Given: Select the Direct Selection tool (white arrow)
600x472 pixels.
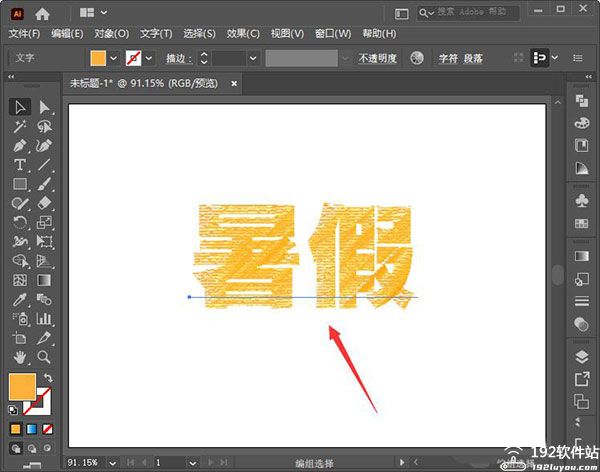Looking at the screenshot, I should (44, 107).
